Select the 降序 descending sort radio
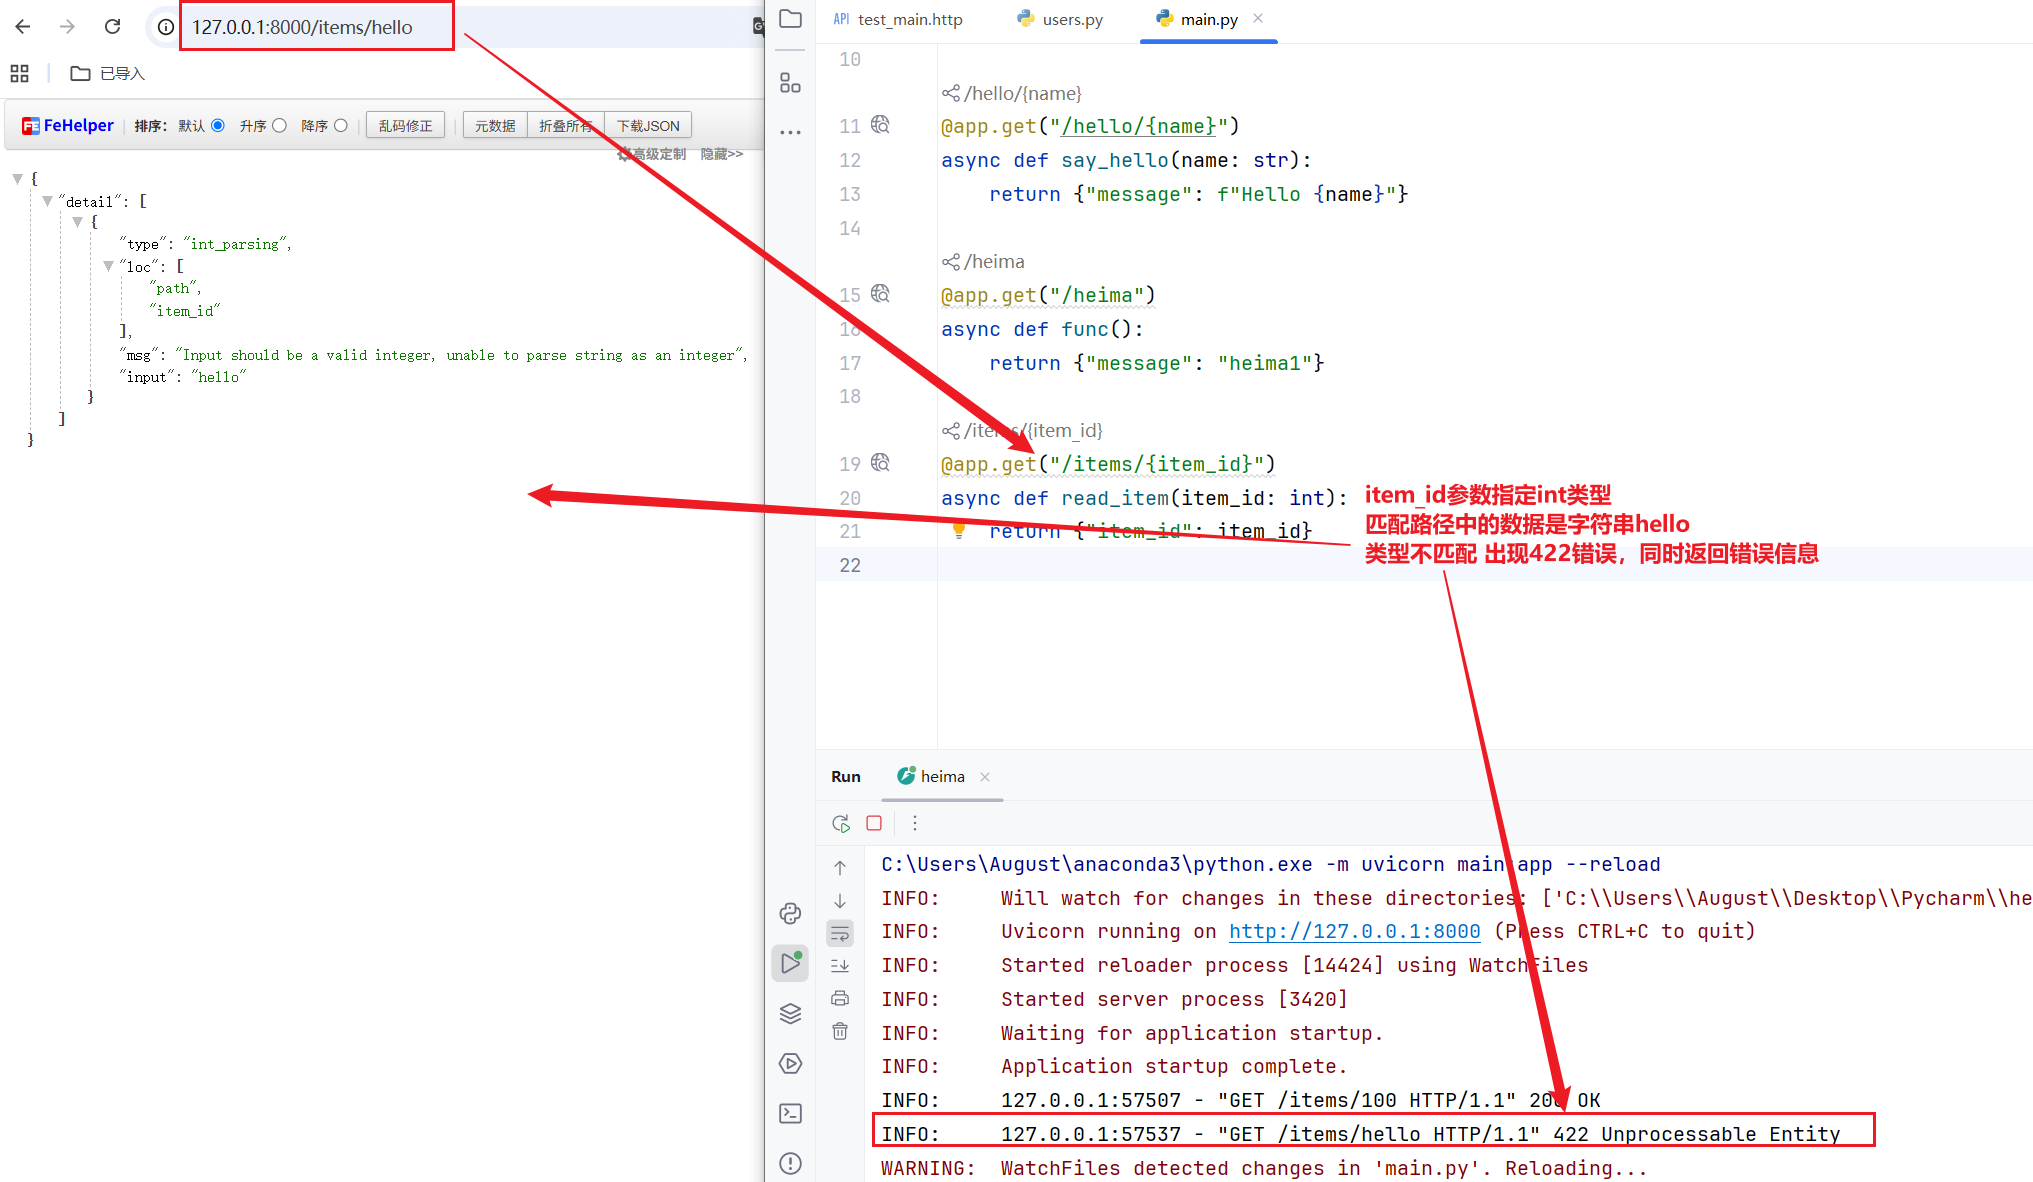The height and width of the screenshot is (1182, 2033). (341, 126)
